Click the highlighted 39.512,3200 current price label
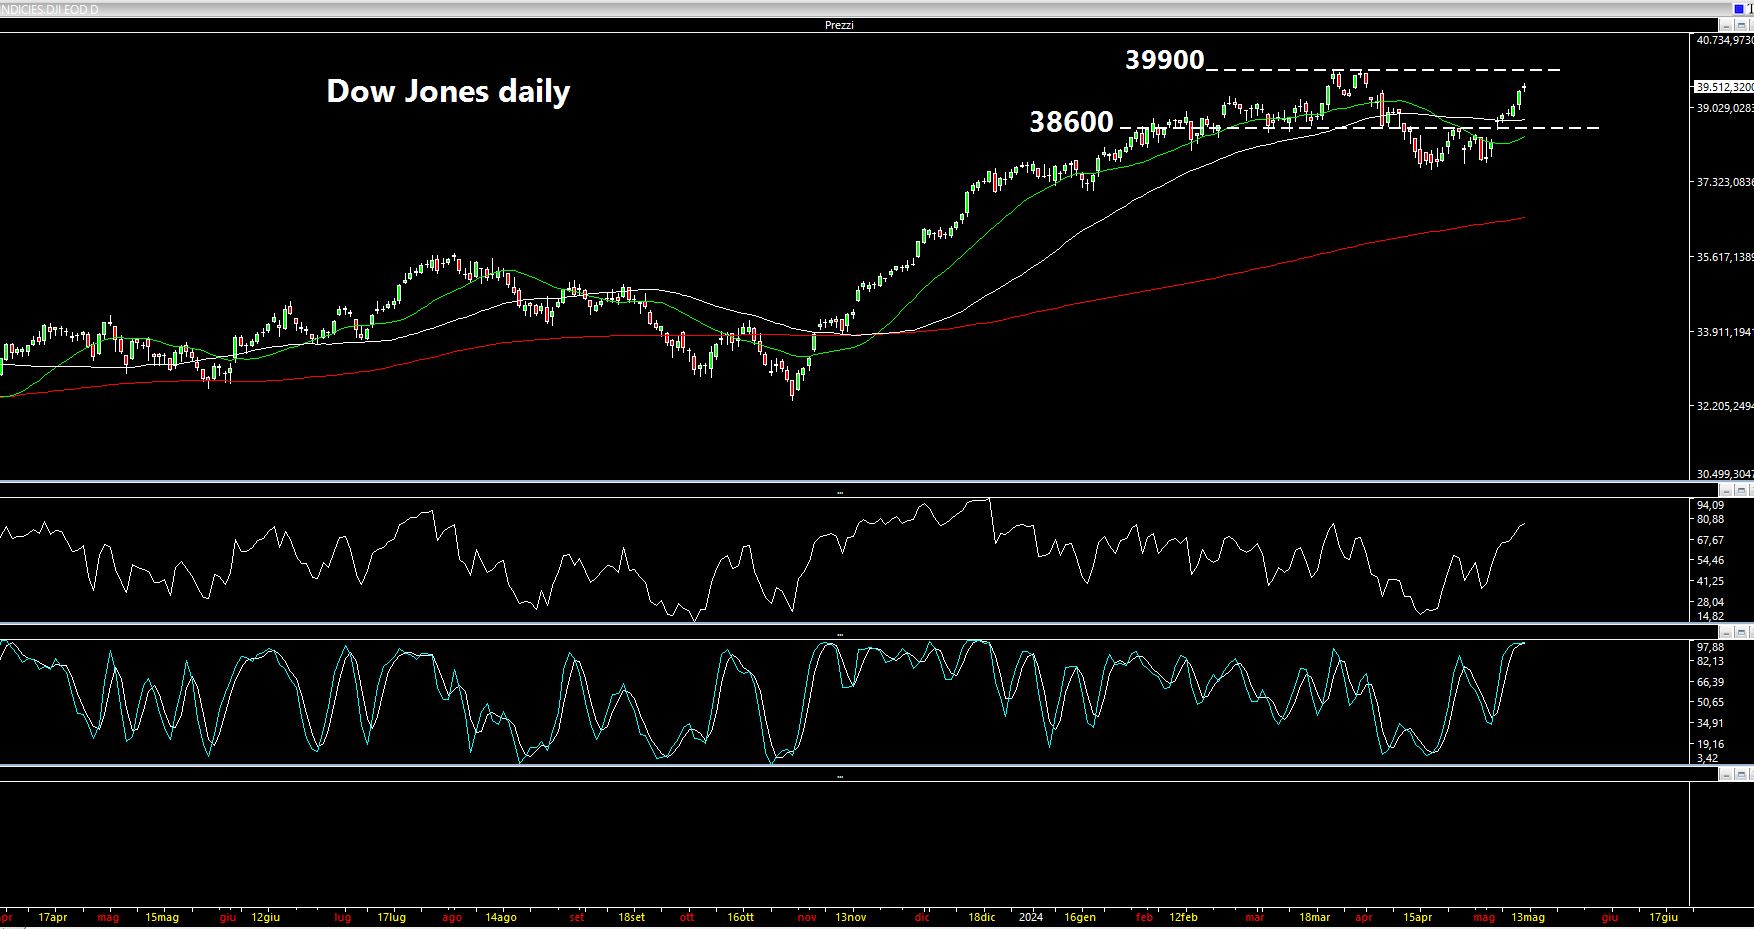This screenshot has height=929, width=1754. click(1724, 87)
